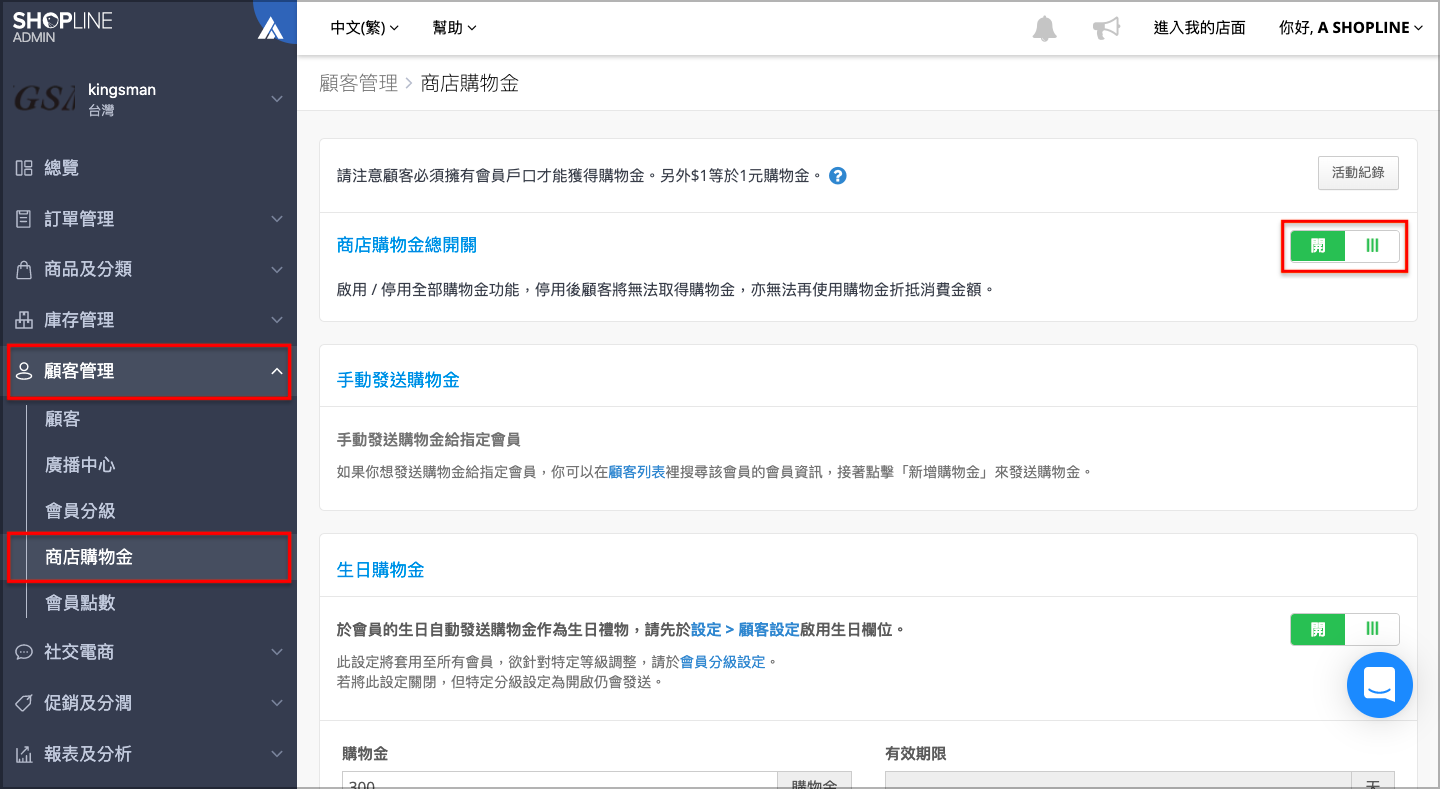Open the 你好, A SHOPLINE account menu

(1351, 28)
